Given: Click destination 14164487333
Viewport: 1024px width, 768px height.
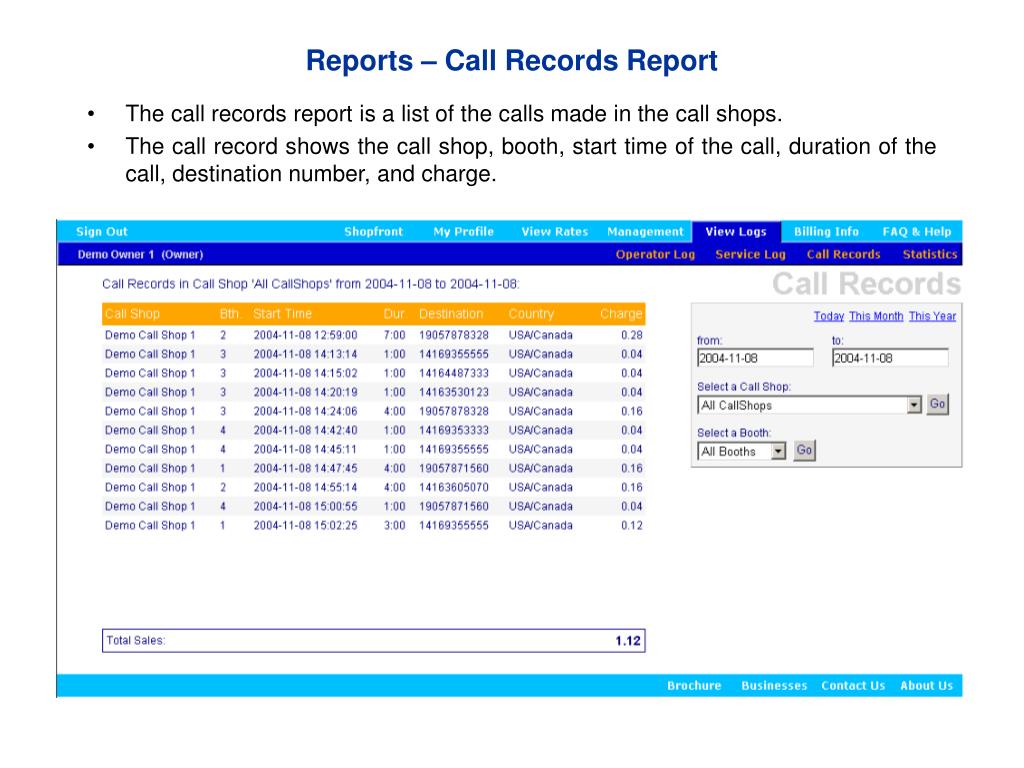Looking at the screenshot, I should coord(454,373).
